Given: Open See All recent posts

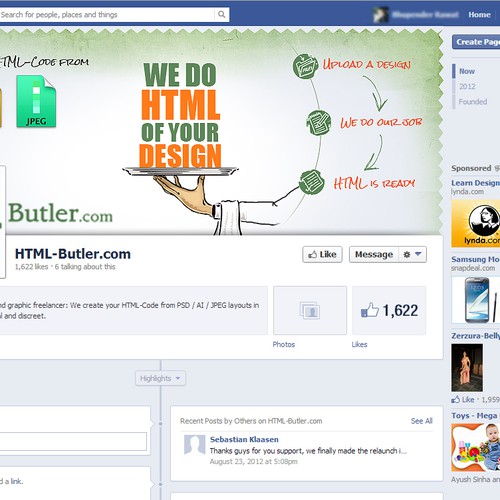Looking at the screenshot, I should pyautogui.click(x=421, y=421).
